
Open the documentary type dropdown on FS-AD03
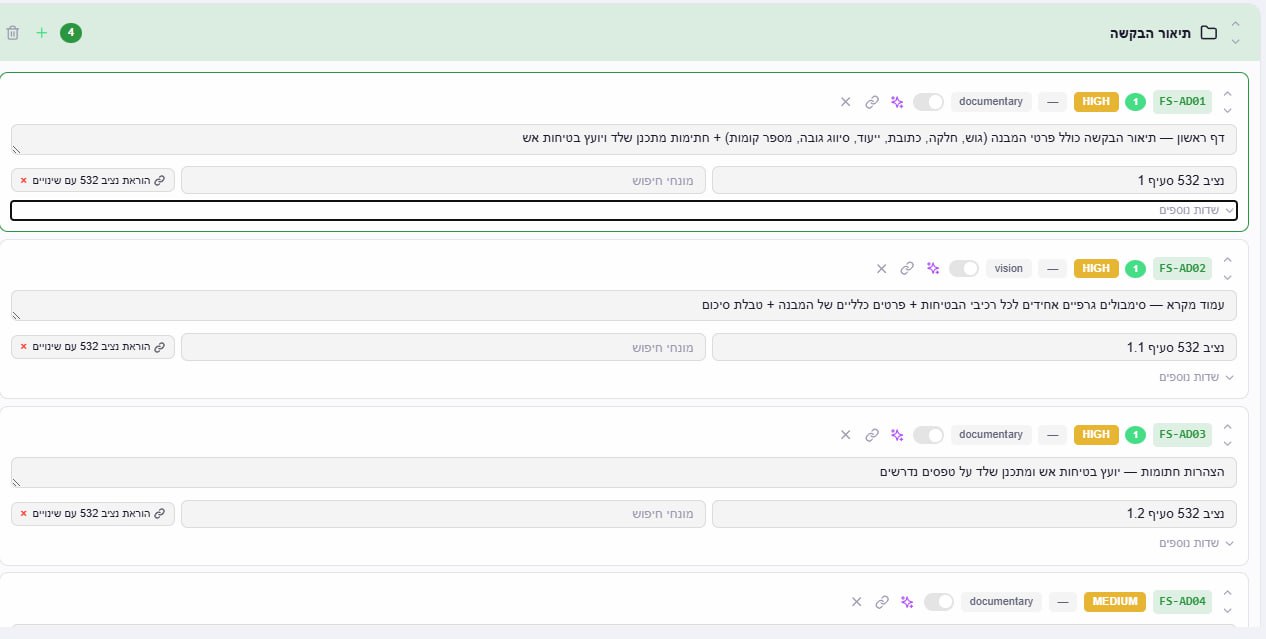991,435
